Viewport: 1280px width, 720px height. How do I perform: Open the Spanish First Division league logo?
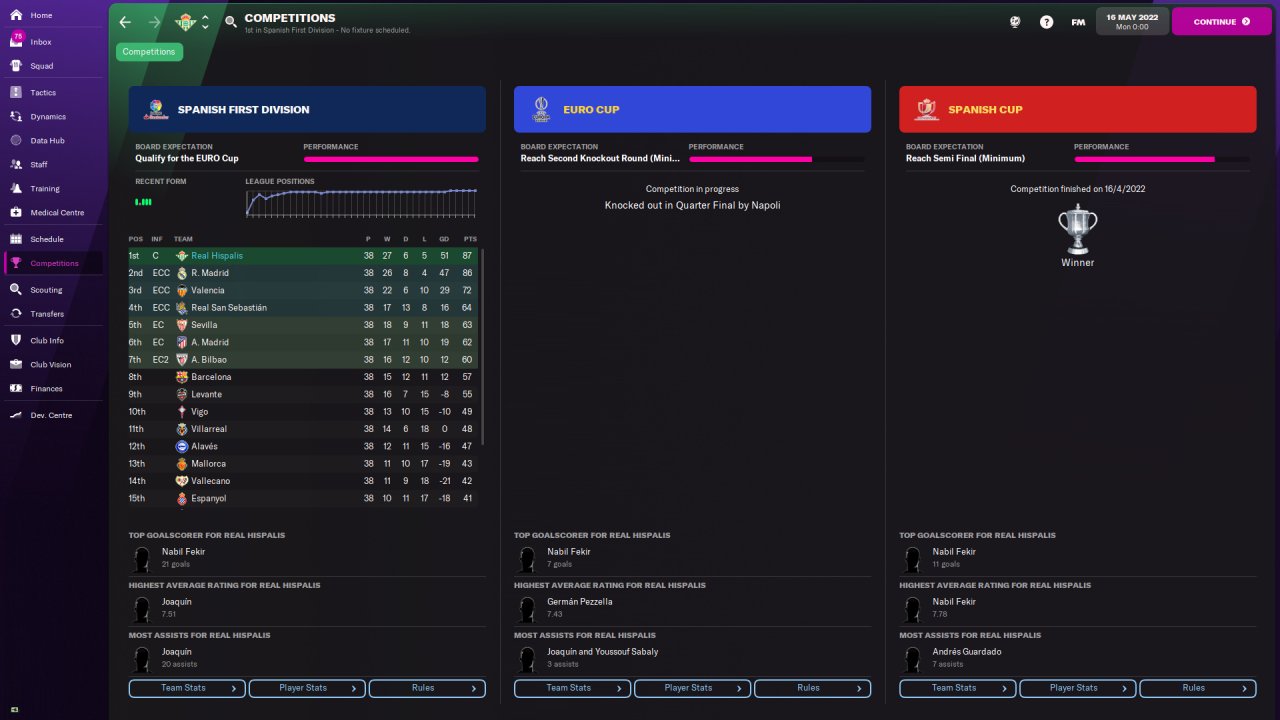click(155, 109)
